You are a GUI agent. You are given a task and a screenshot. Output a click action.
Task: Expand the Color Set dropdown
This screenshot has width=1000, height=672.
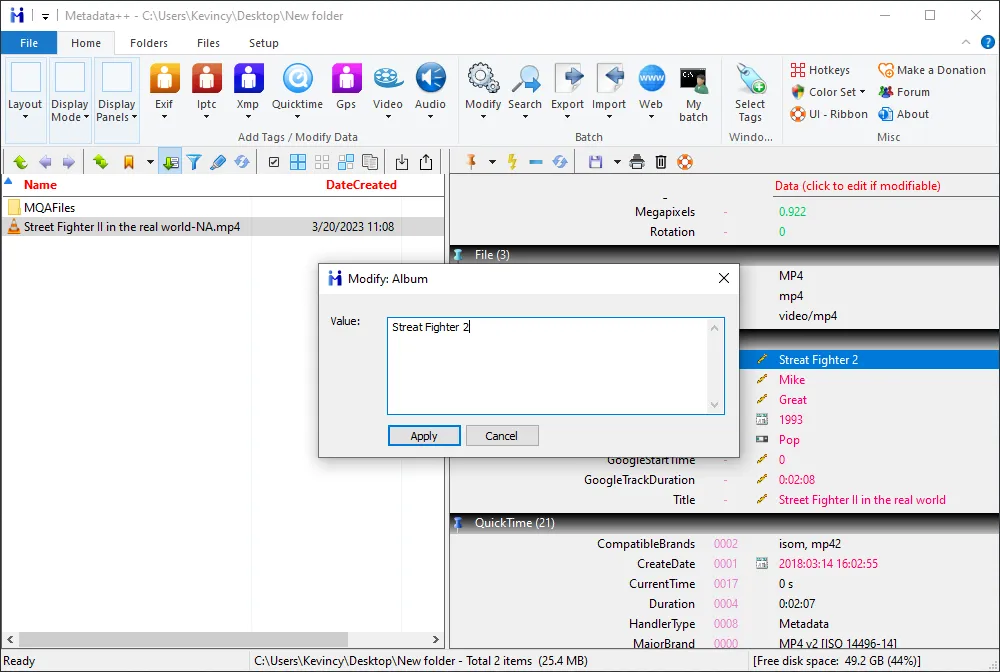click(828, 92)
